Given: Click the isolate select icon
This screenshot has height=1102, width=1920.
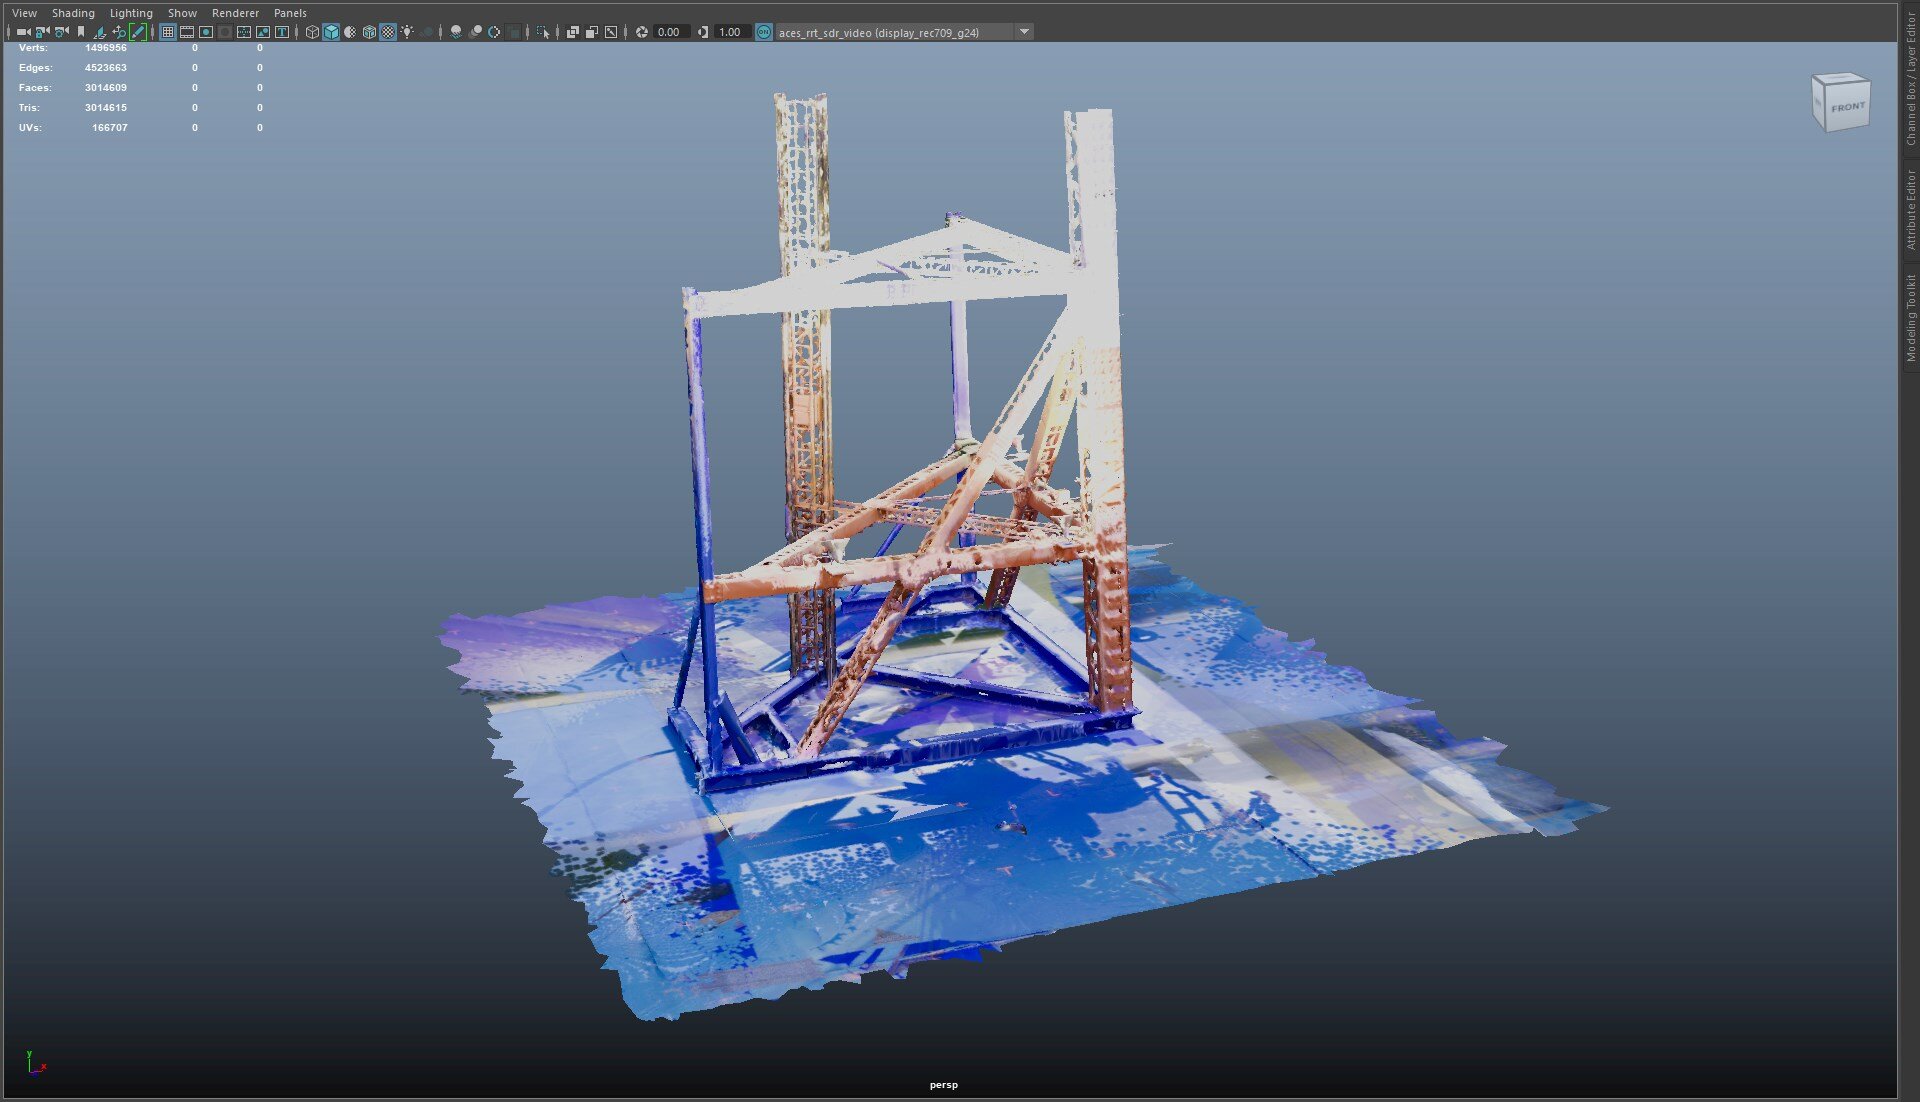Looking at the screenshot, I should point(543,32).
